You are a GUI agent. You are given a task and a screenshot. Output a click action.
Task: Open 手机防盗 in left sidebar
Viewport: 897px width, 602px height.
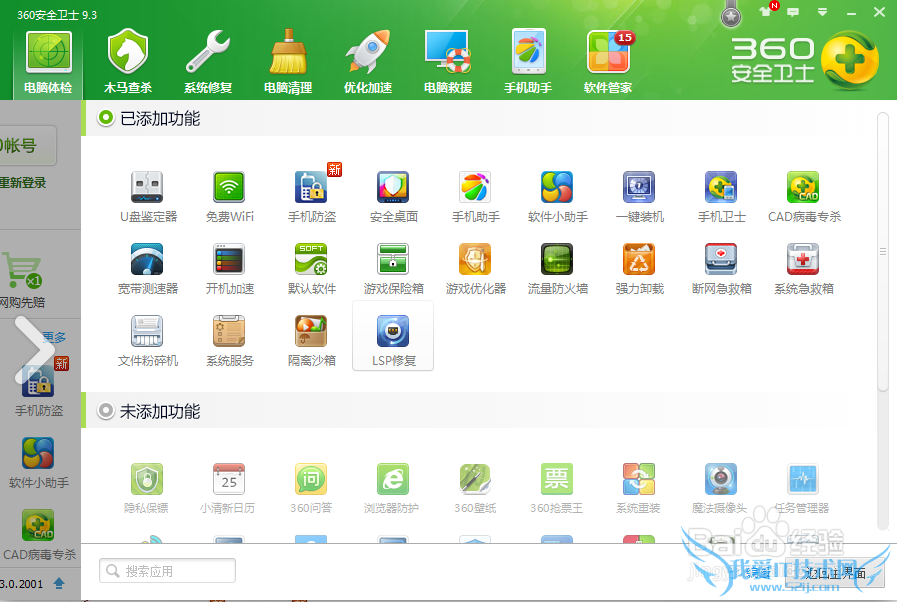coord(38,390)
